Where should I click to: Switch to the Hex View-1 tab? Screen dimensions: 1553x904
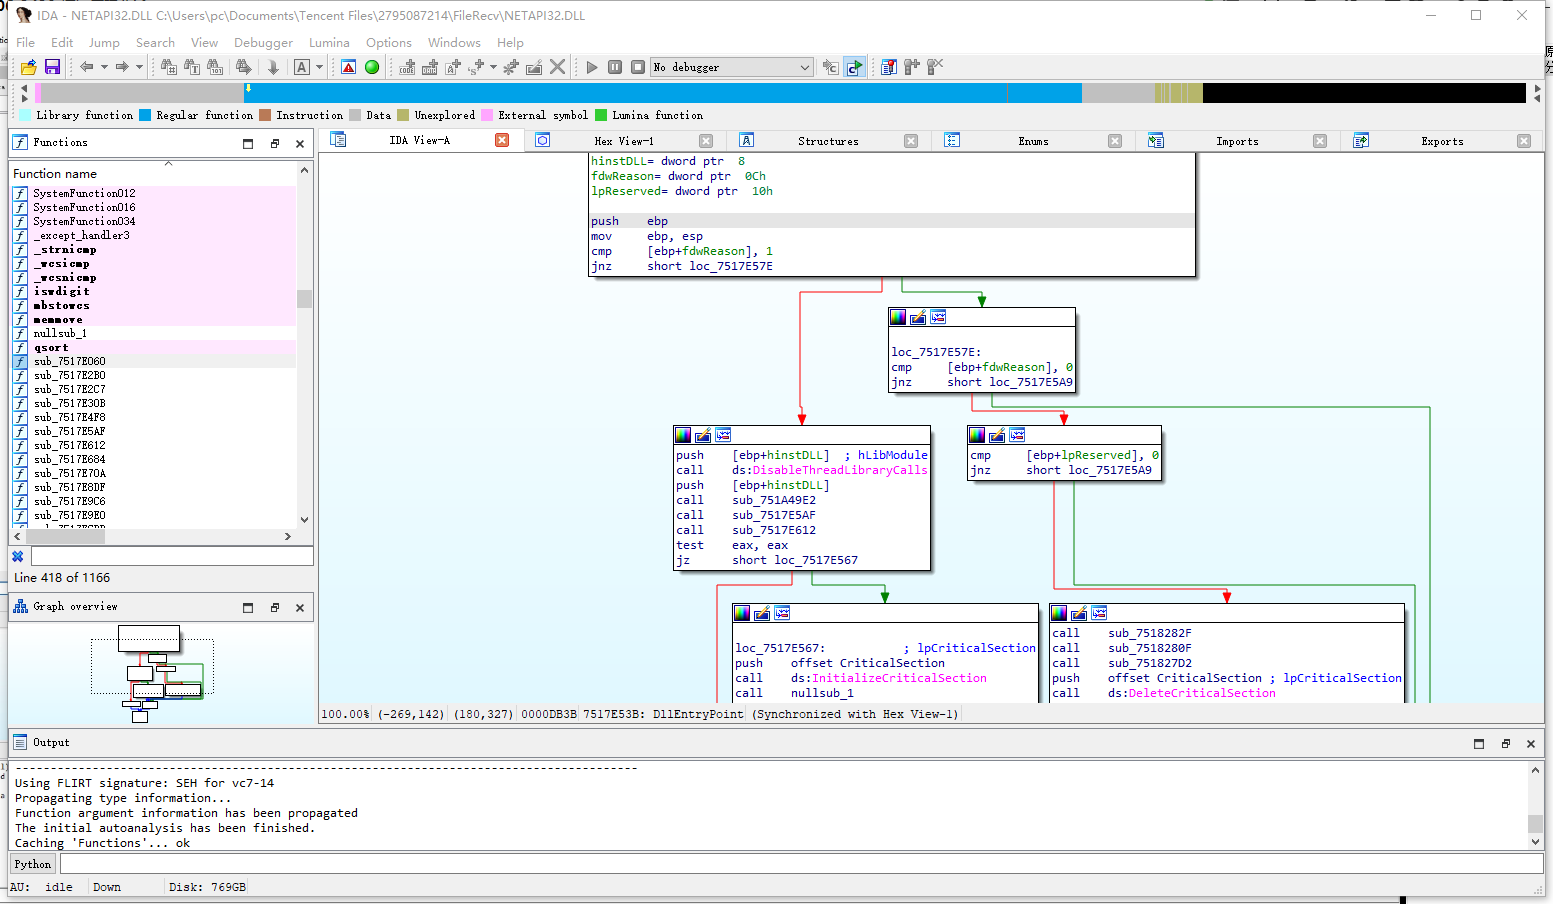point(623,141)
